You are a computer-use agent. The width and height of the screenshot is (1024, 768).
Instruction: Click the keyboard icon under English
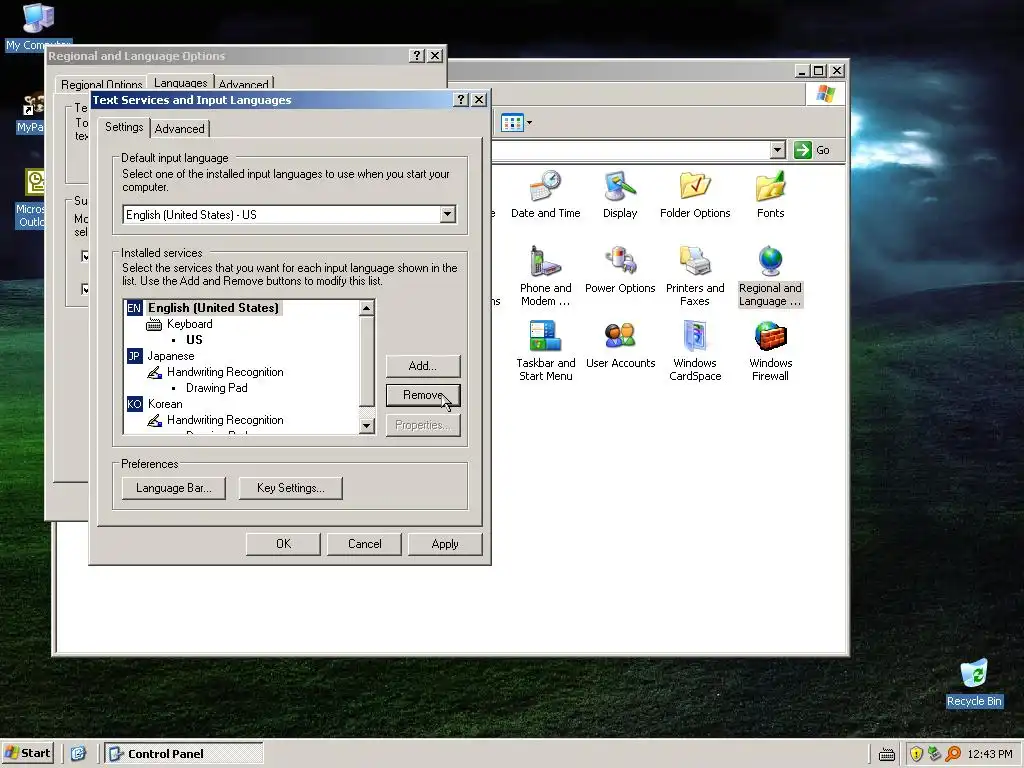tap(154, 325)
